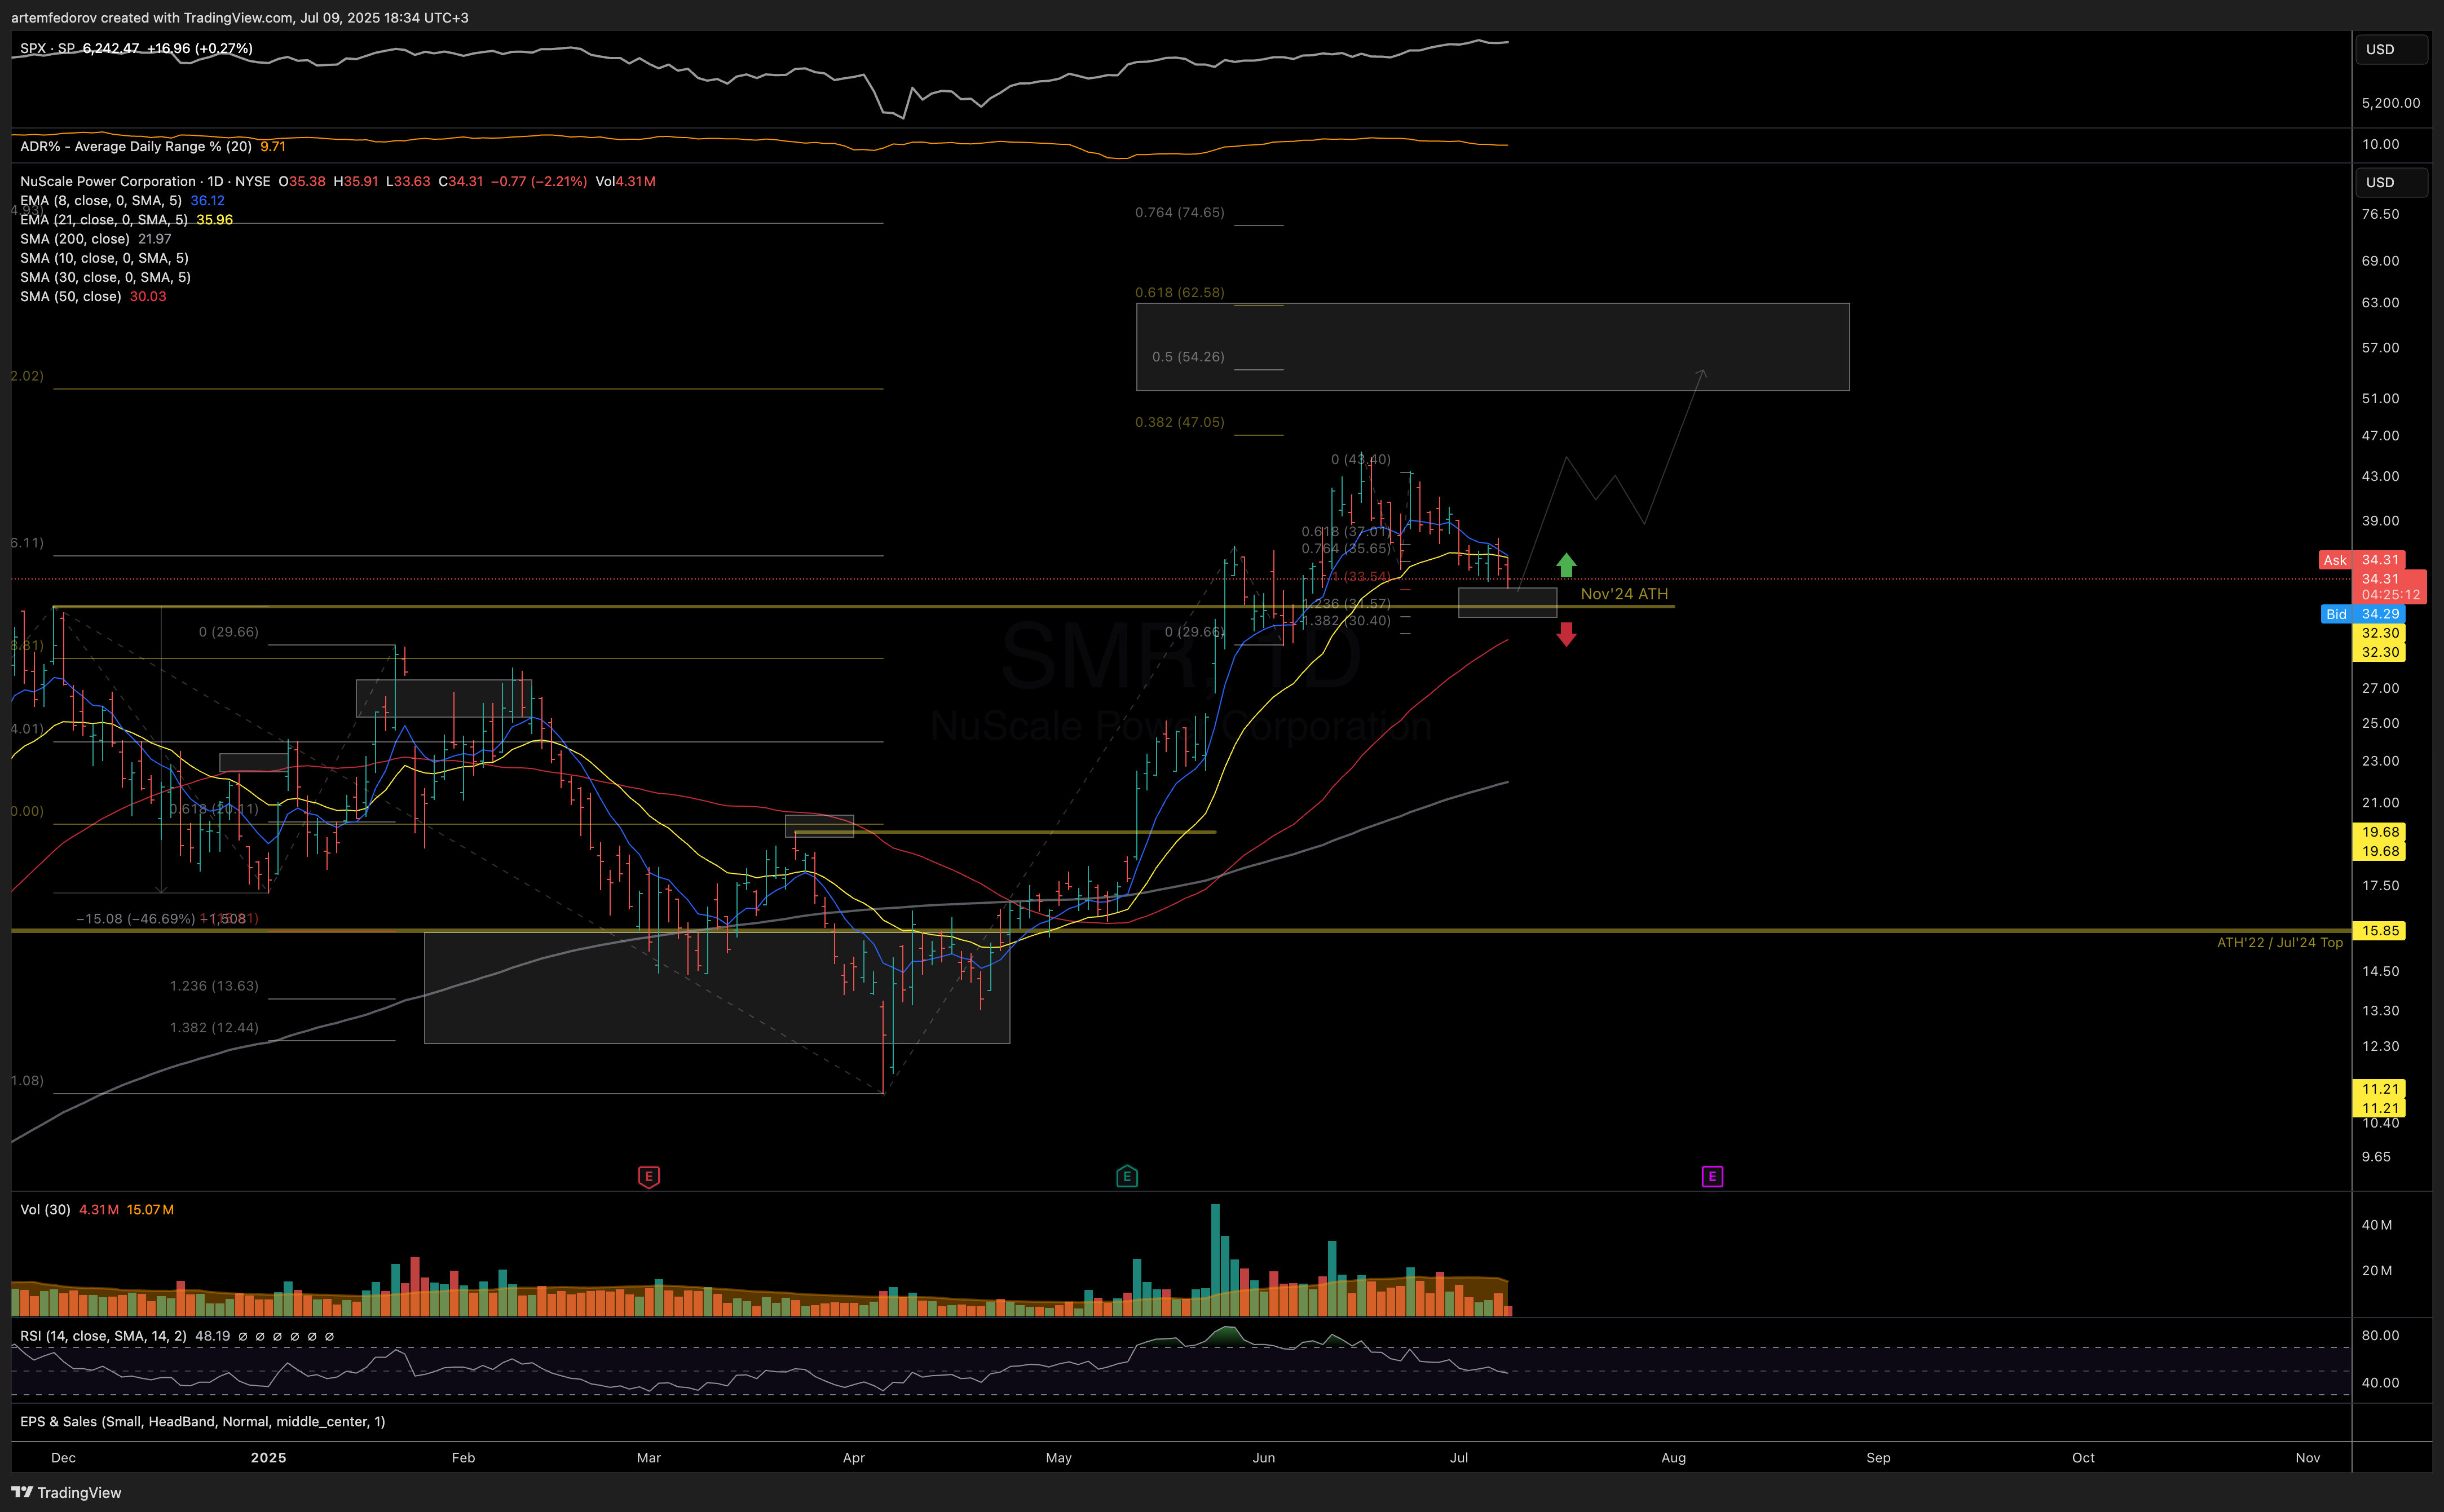
Task: Select the ADR% Average Daily Range legend
Action: coord(136,146)
